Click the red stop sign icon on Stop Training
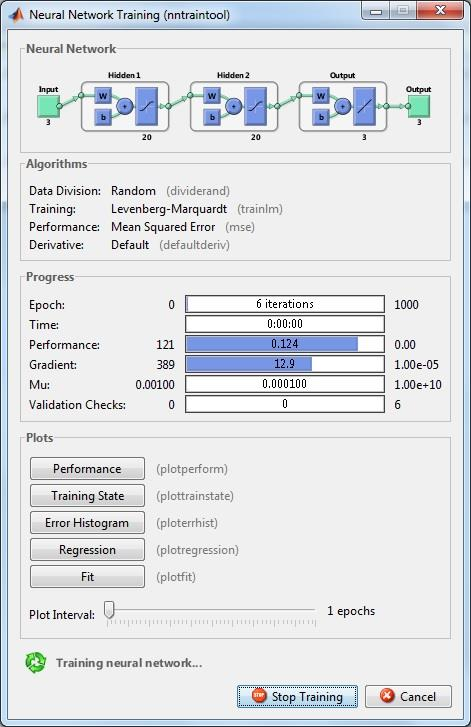The height and width of the screenshot is (727, 471). (259, 695)
